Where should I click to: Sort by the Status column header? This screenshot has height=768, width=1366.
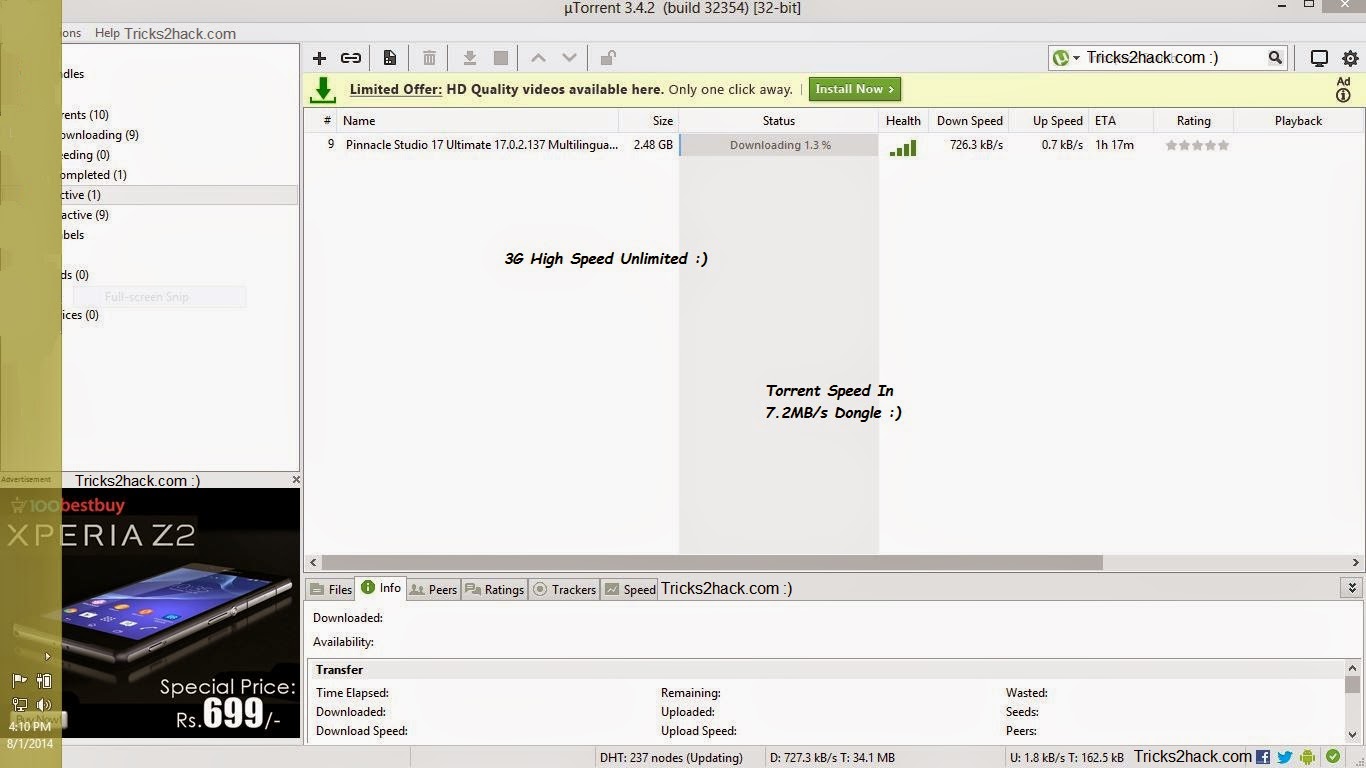pos(779,121)
